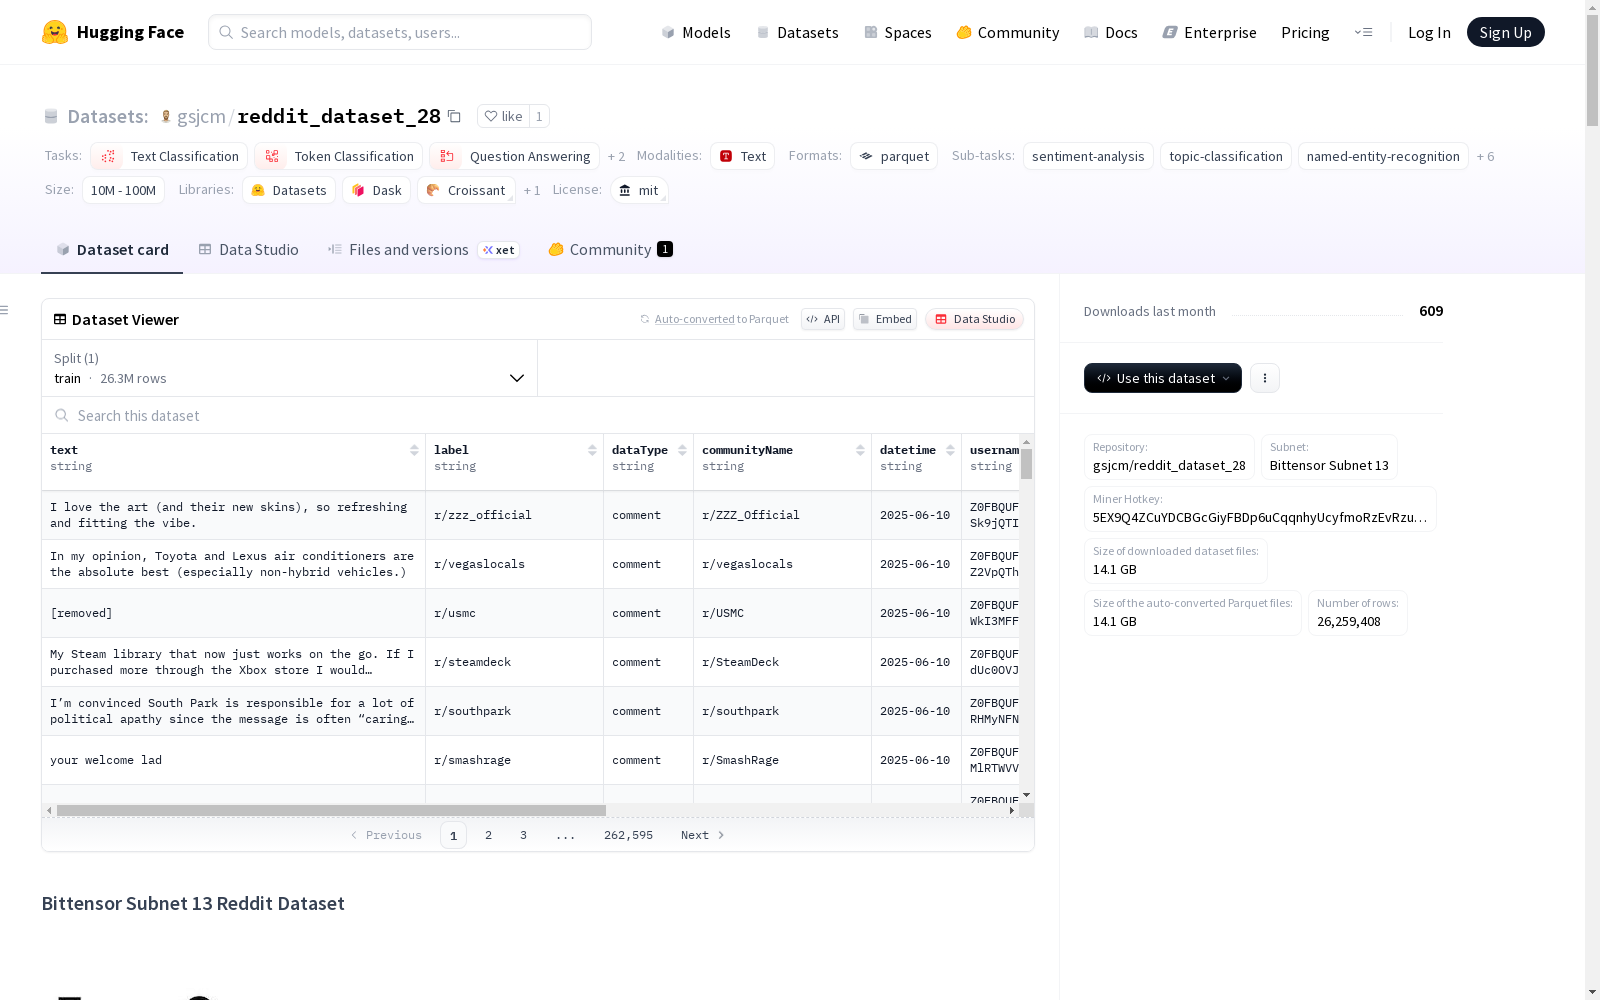Click the r/steamdeck label cell

514,662
